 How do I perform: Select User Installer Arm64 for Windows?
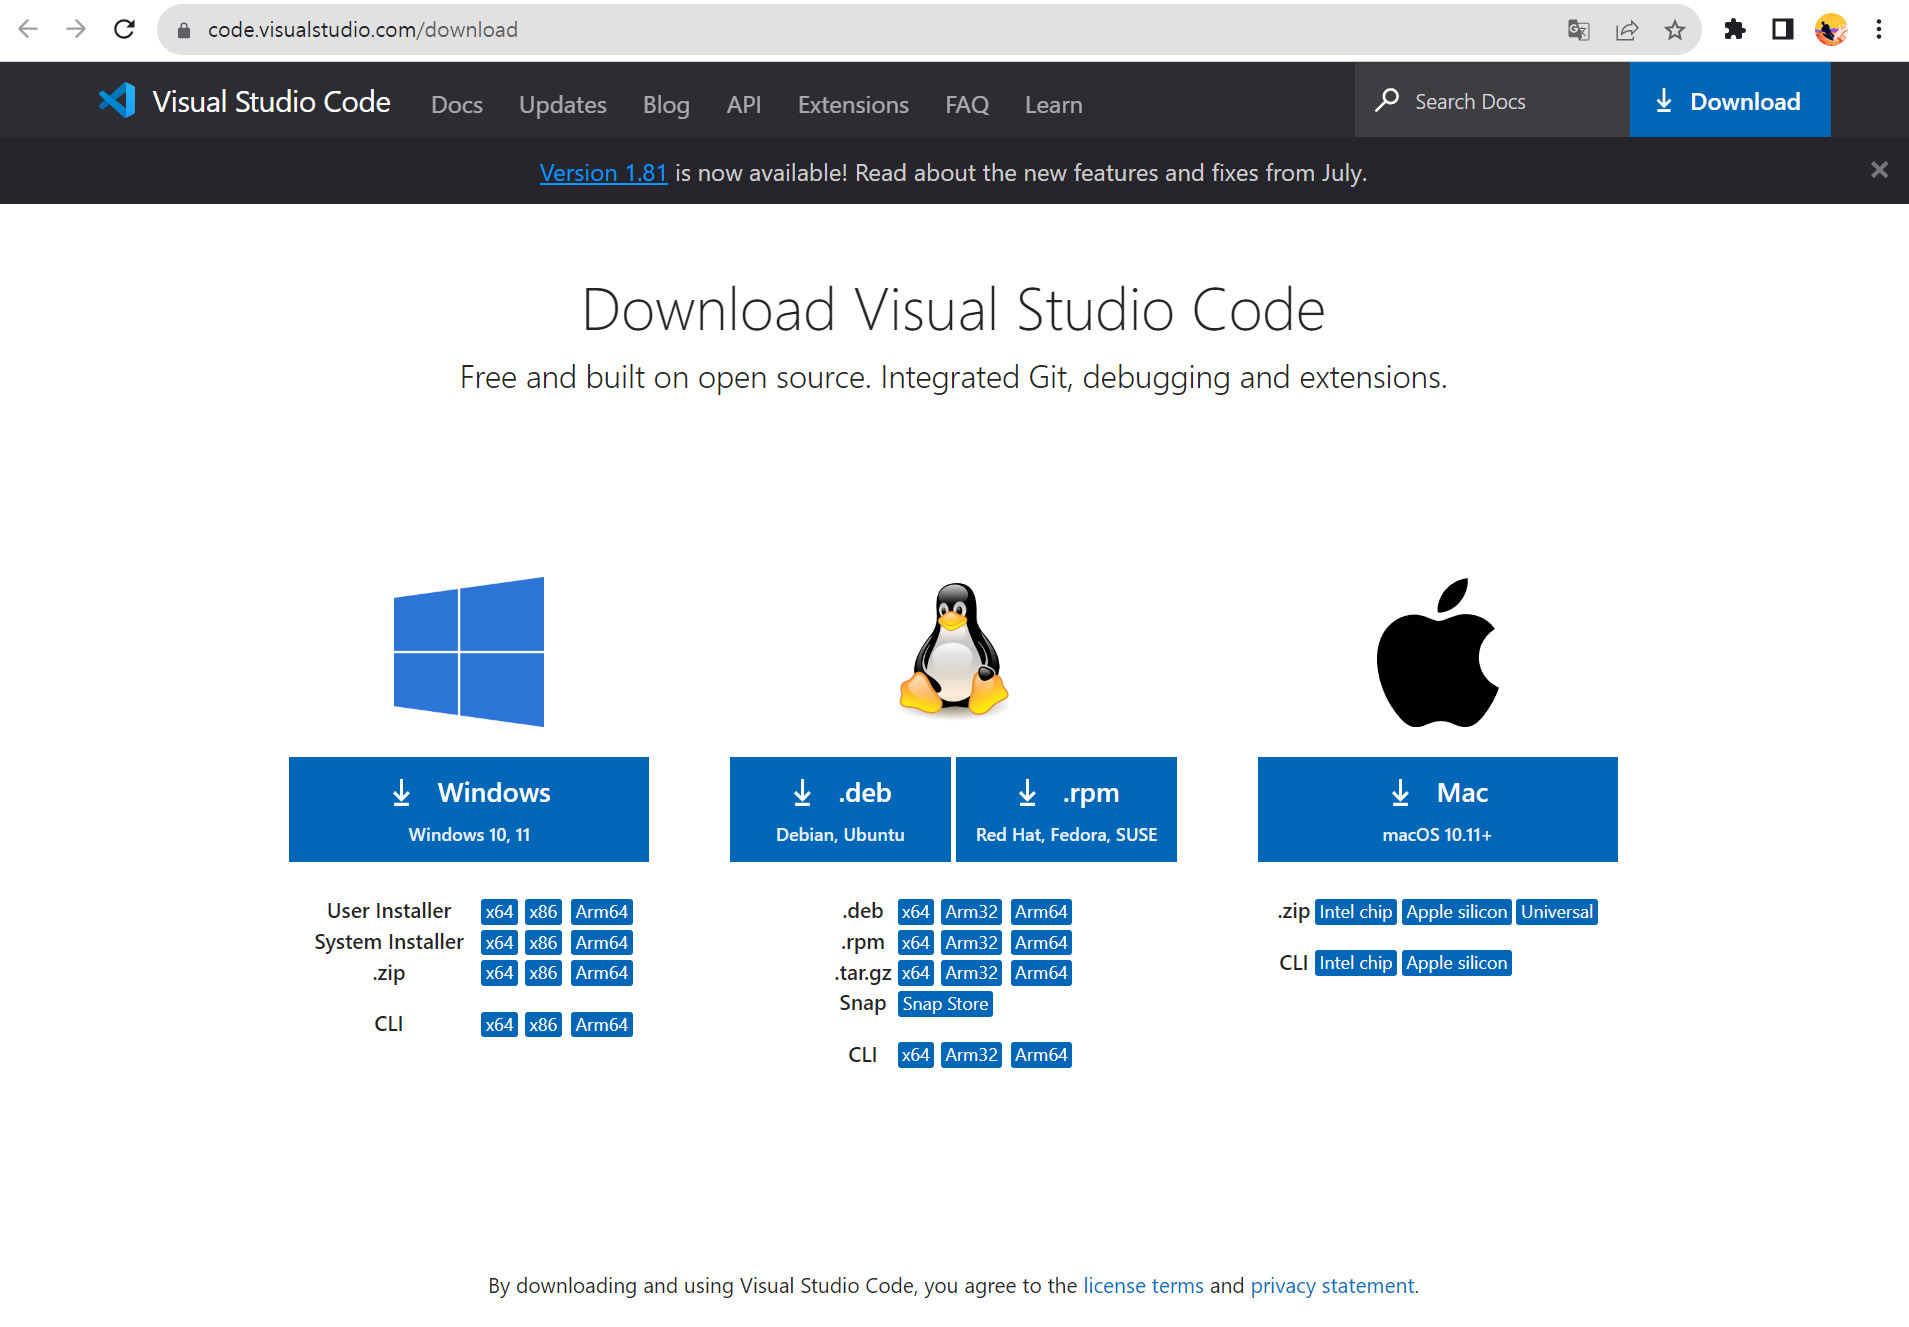[x=602, y=912]
